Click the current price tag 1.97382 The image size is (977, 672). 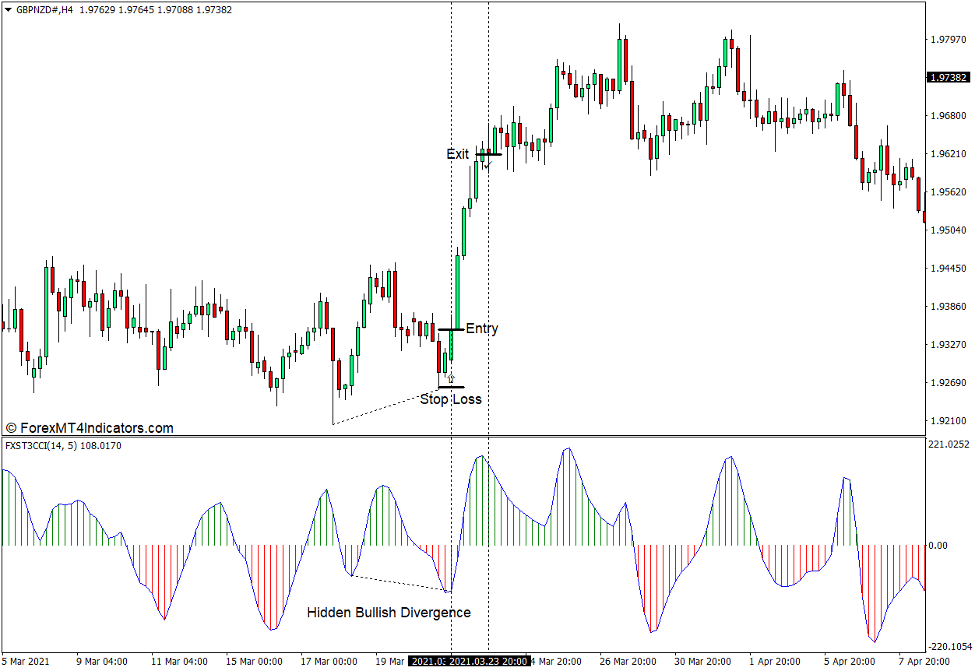point(947,77)
